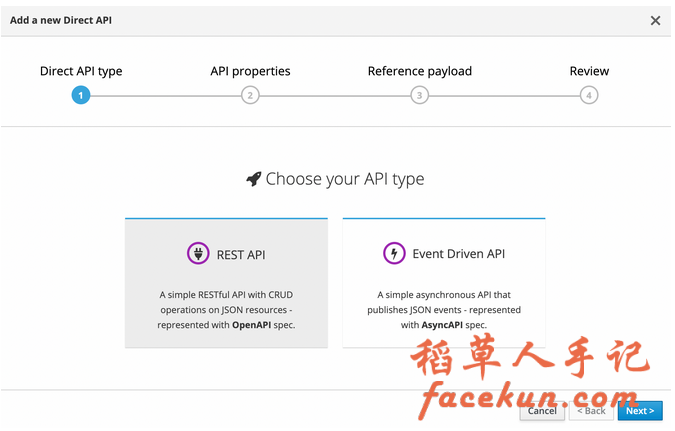The image size is (675, 431).
Task: Click the Next button
Action: [x=640, y=411]
